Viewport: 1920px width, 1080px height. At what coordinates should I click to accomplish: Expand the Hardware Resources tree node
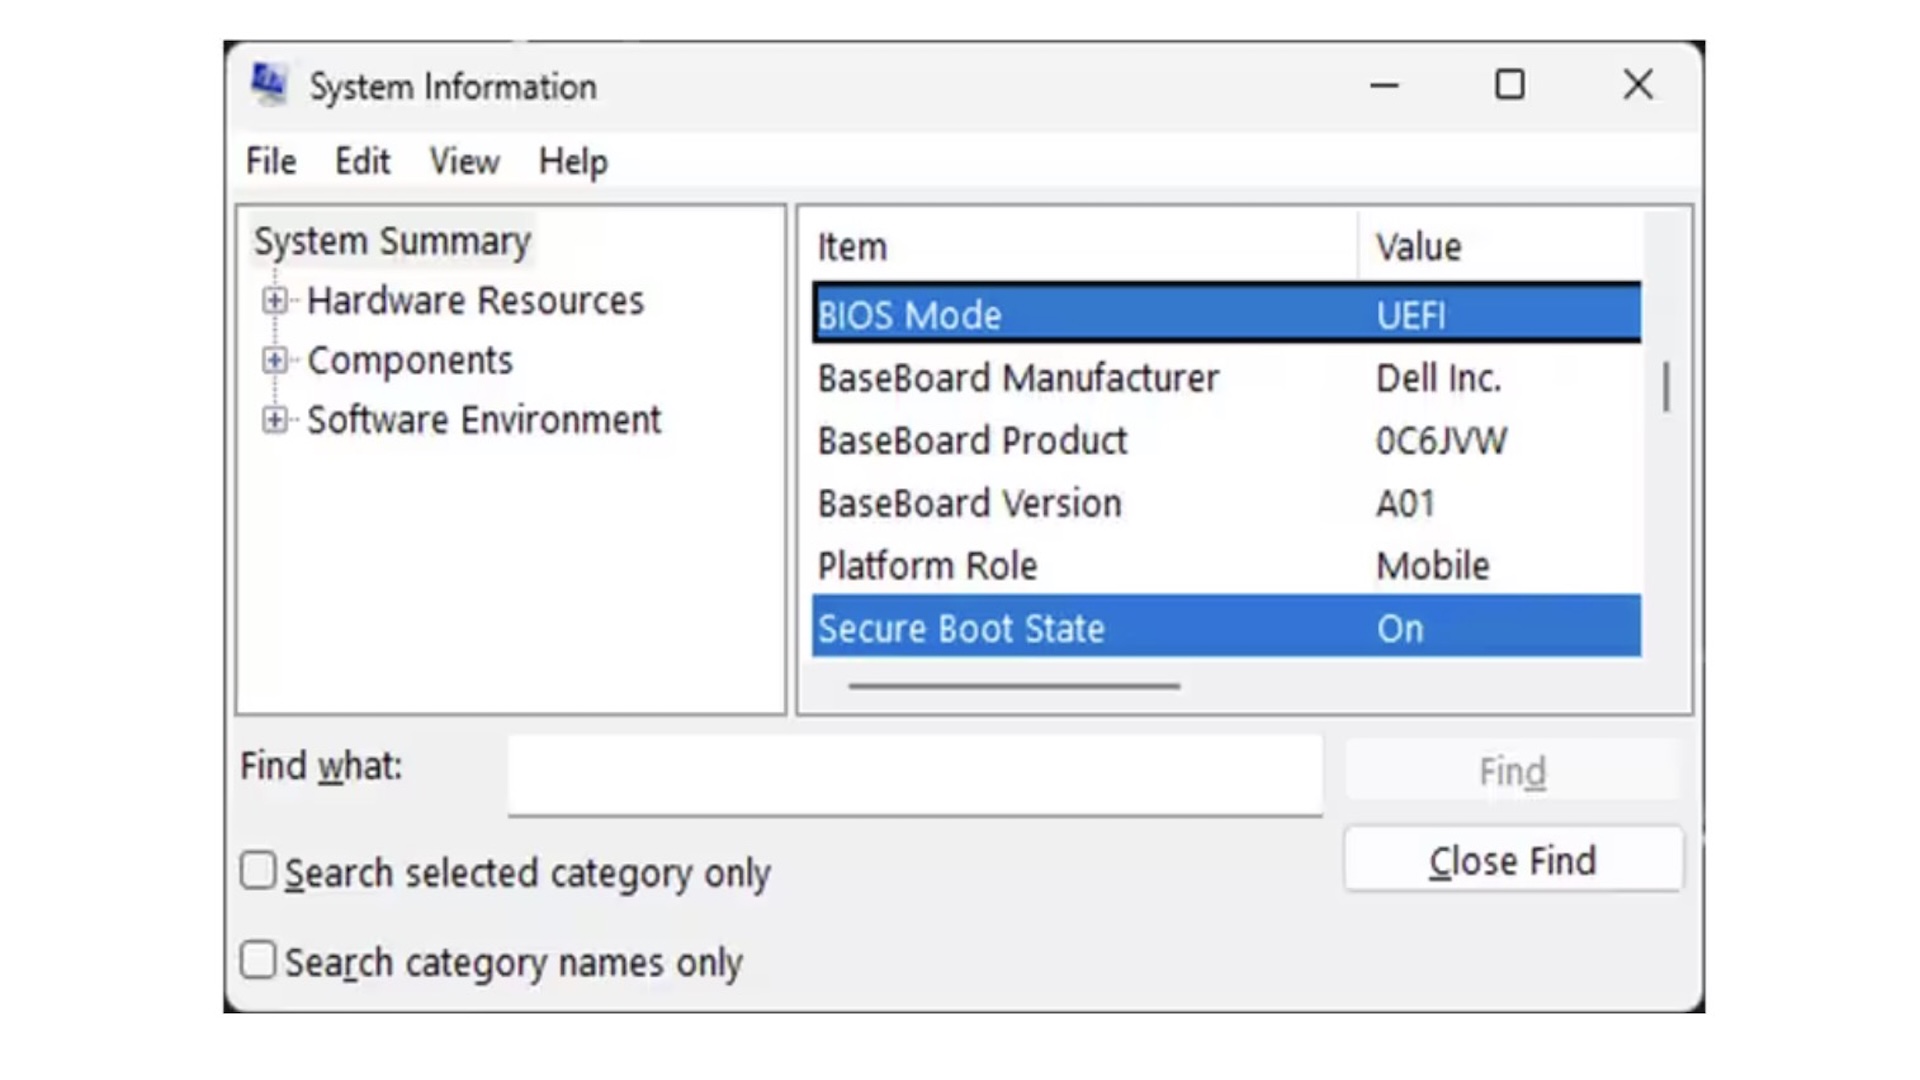tap(274, 300)
